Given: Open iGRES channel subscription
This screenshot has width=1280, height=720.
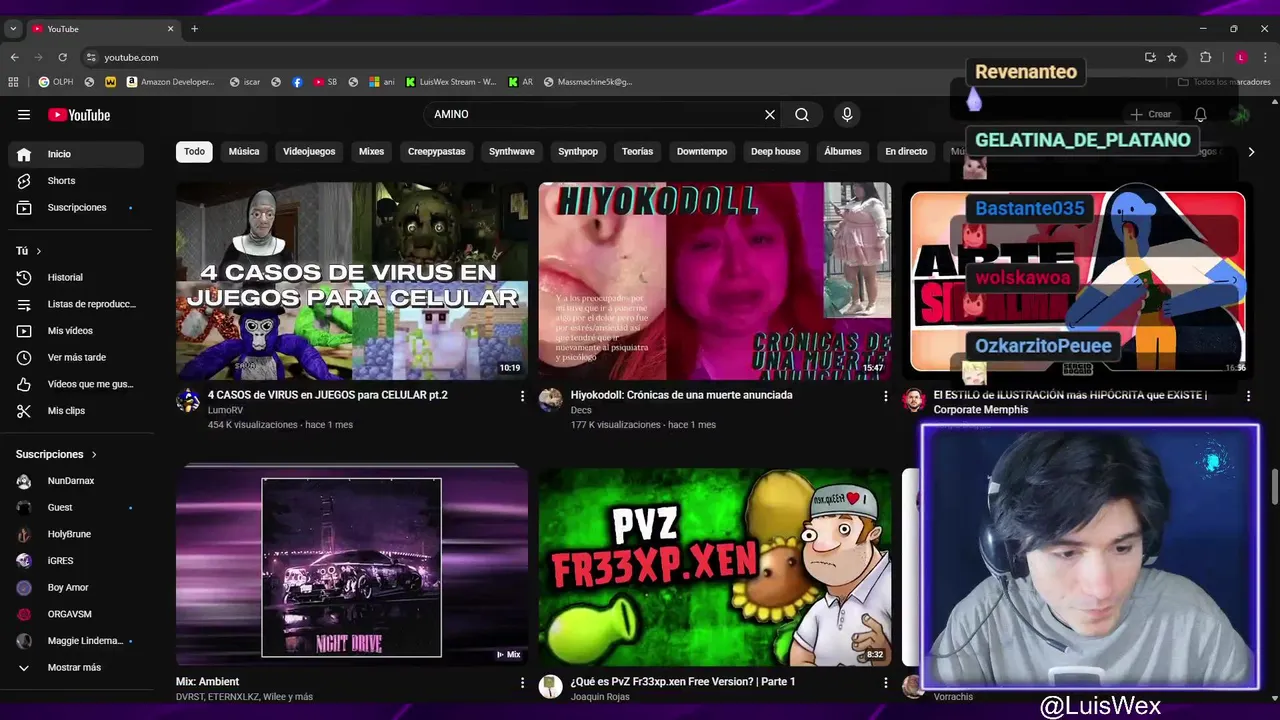Looking at the screenshot, I should [x=76, y=561].
